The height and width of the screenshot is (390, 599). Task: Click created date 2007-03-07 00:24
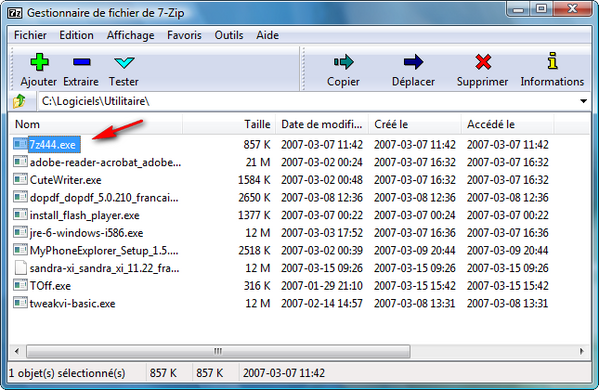[x=414, y=215]
